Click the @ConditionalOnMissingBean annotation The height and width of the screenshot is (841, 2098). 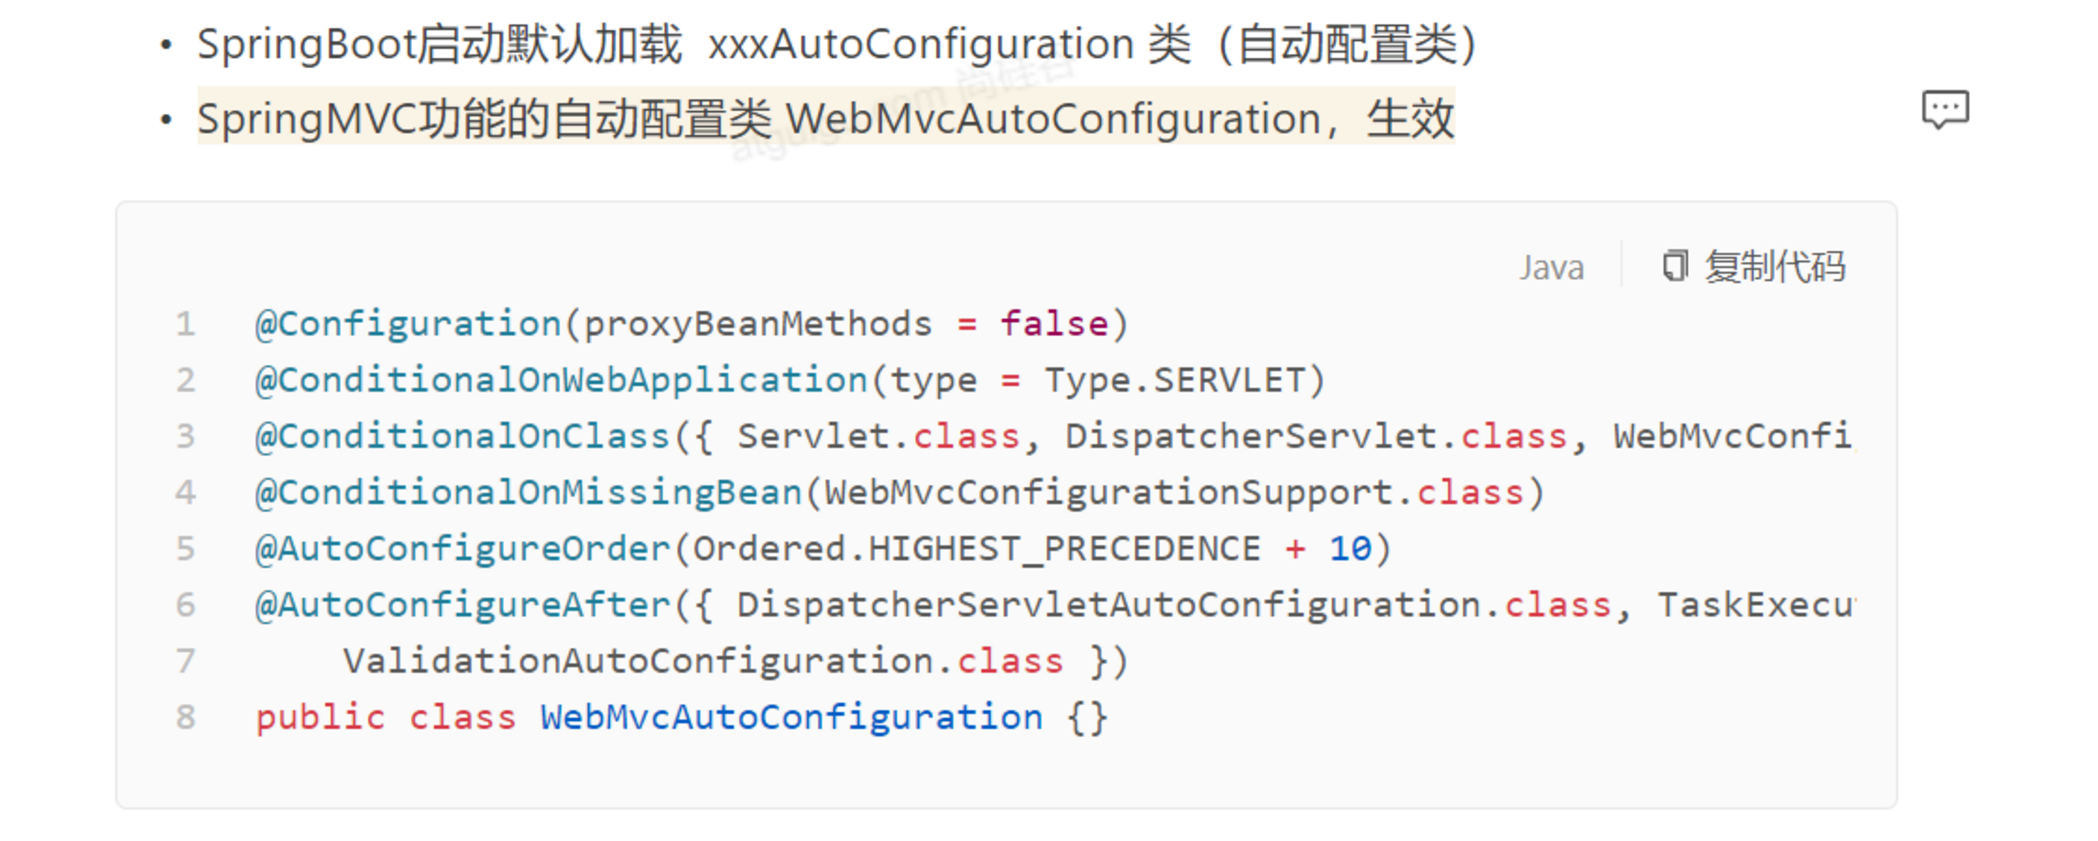coord(528,492)
